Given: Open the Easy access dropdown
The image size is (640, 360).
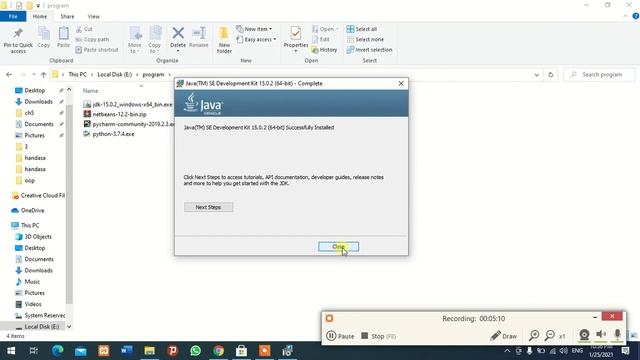Looking at the screenshot, I should [x=256, y=39].
